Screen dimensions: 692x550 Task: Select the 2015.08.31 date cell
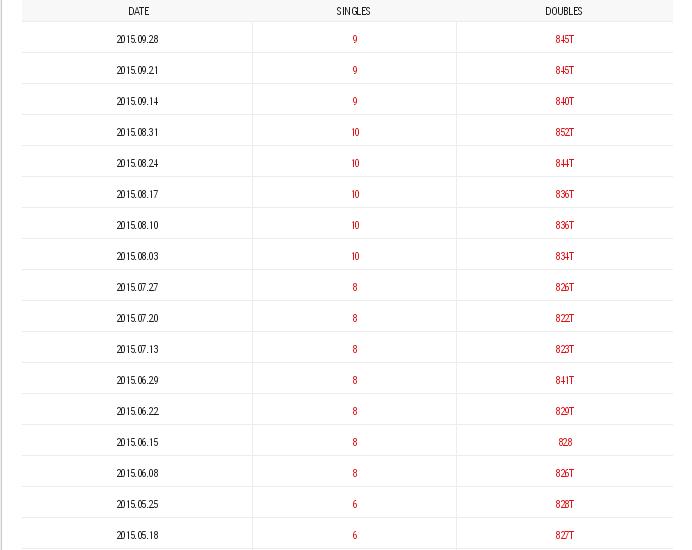pyautogui.click(x=137, y=132)
